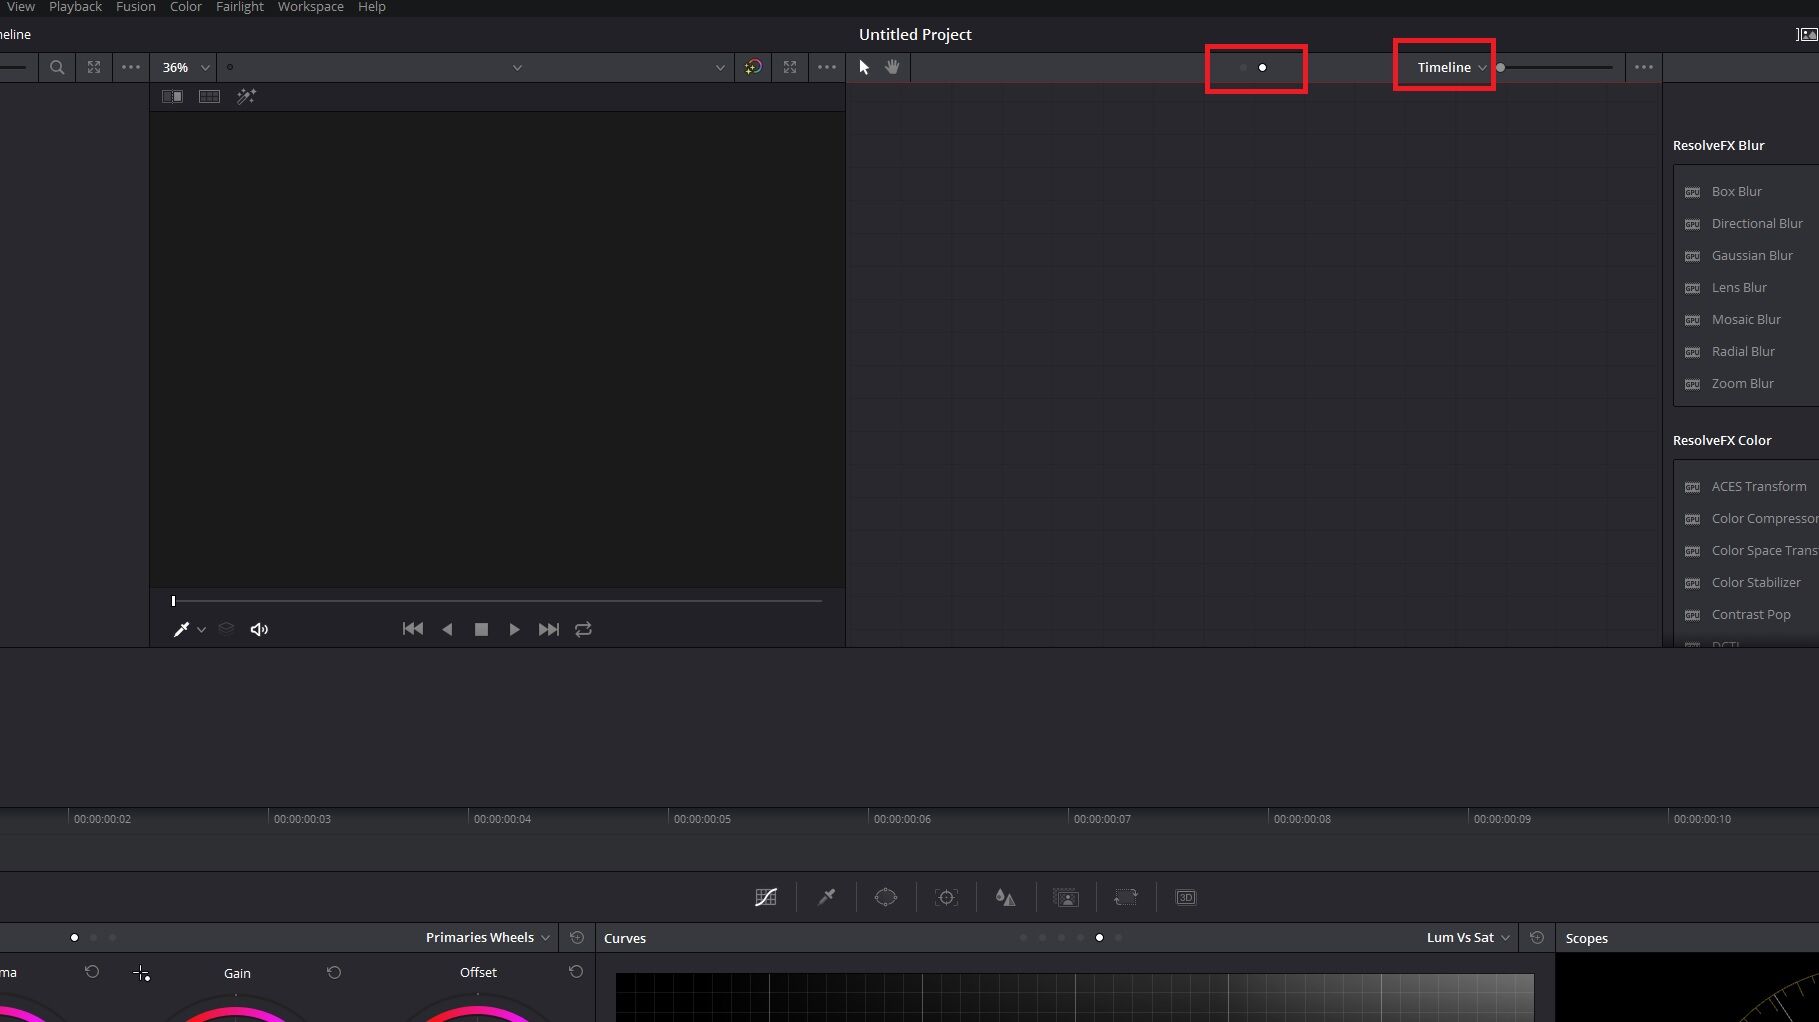Viewport: 1819px width, 1022px height.
Task: Expand the gallery panel with arrows icon
Action: [94, 67]
